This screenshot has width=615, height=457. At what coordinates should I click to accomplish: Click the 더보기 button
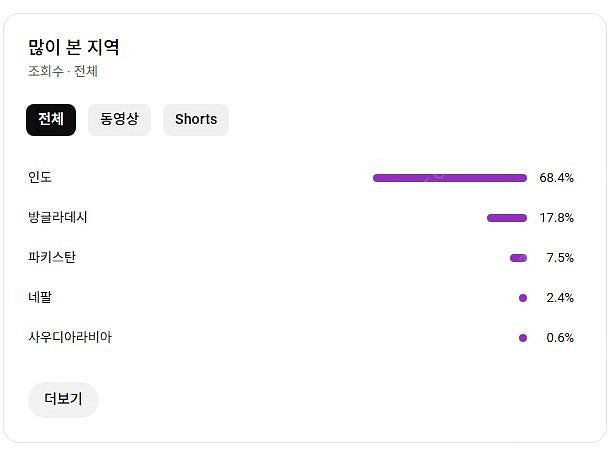(x=63, y=399)
